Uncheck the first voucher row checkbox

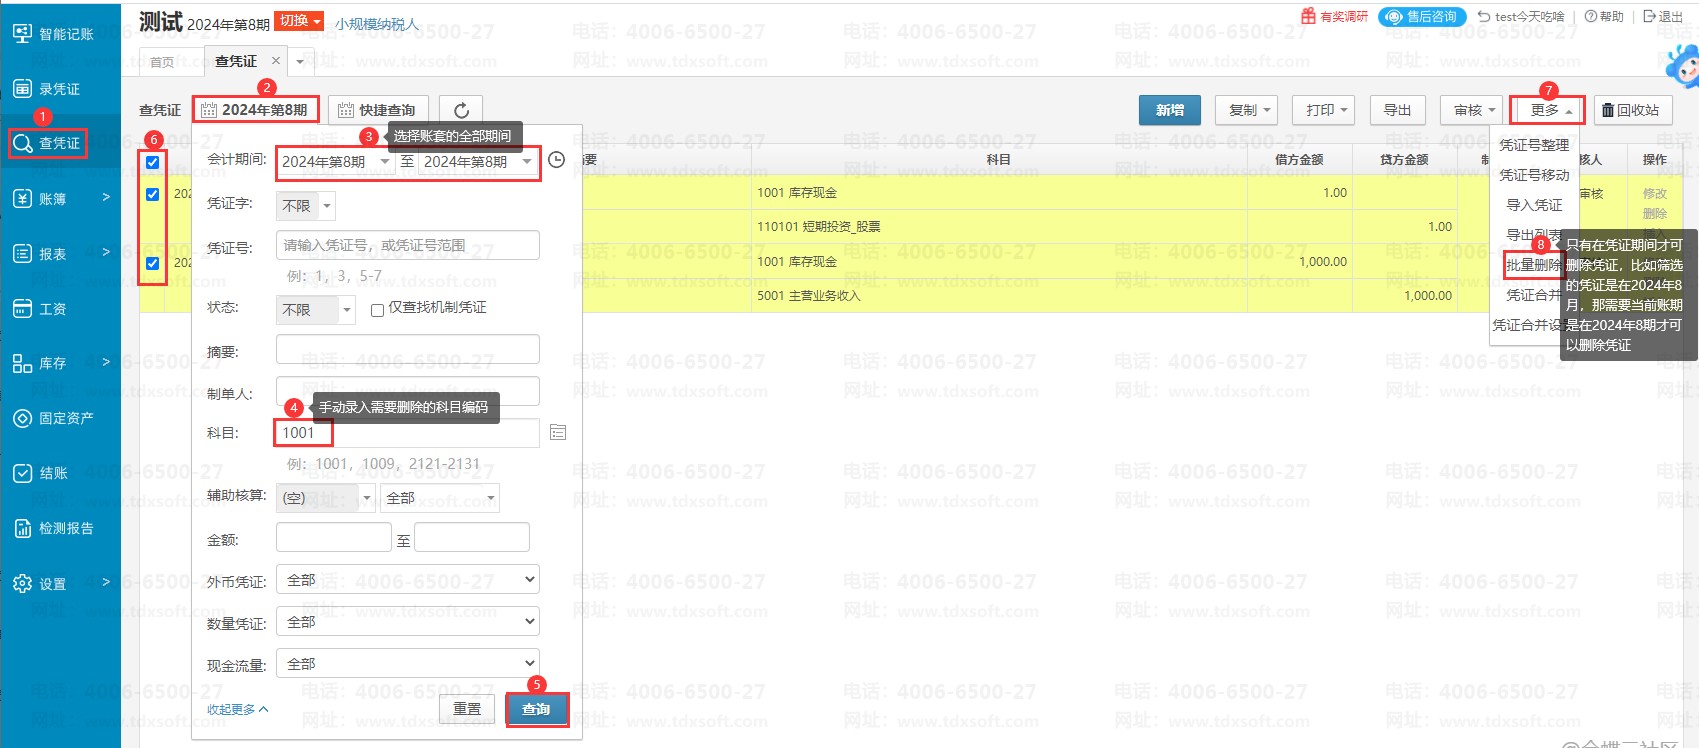coord(153,194)
